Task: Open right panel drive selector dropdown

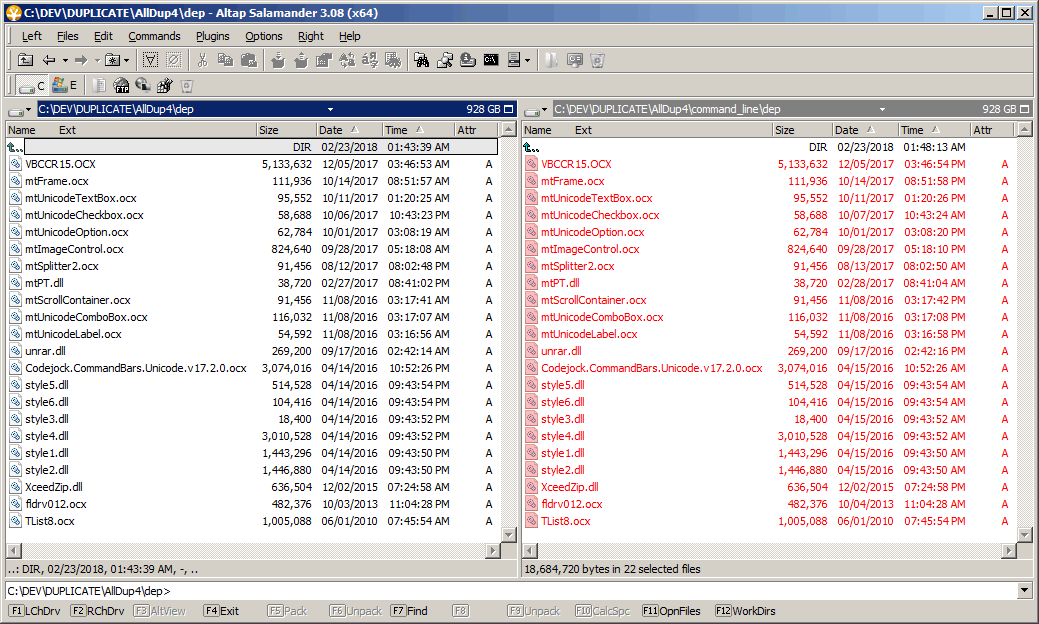Action: (536, 109)
